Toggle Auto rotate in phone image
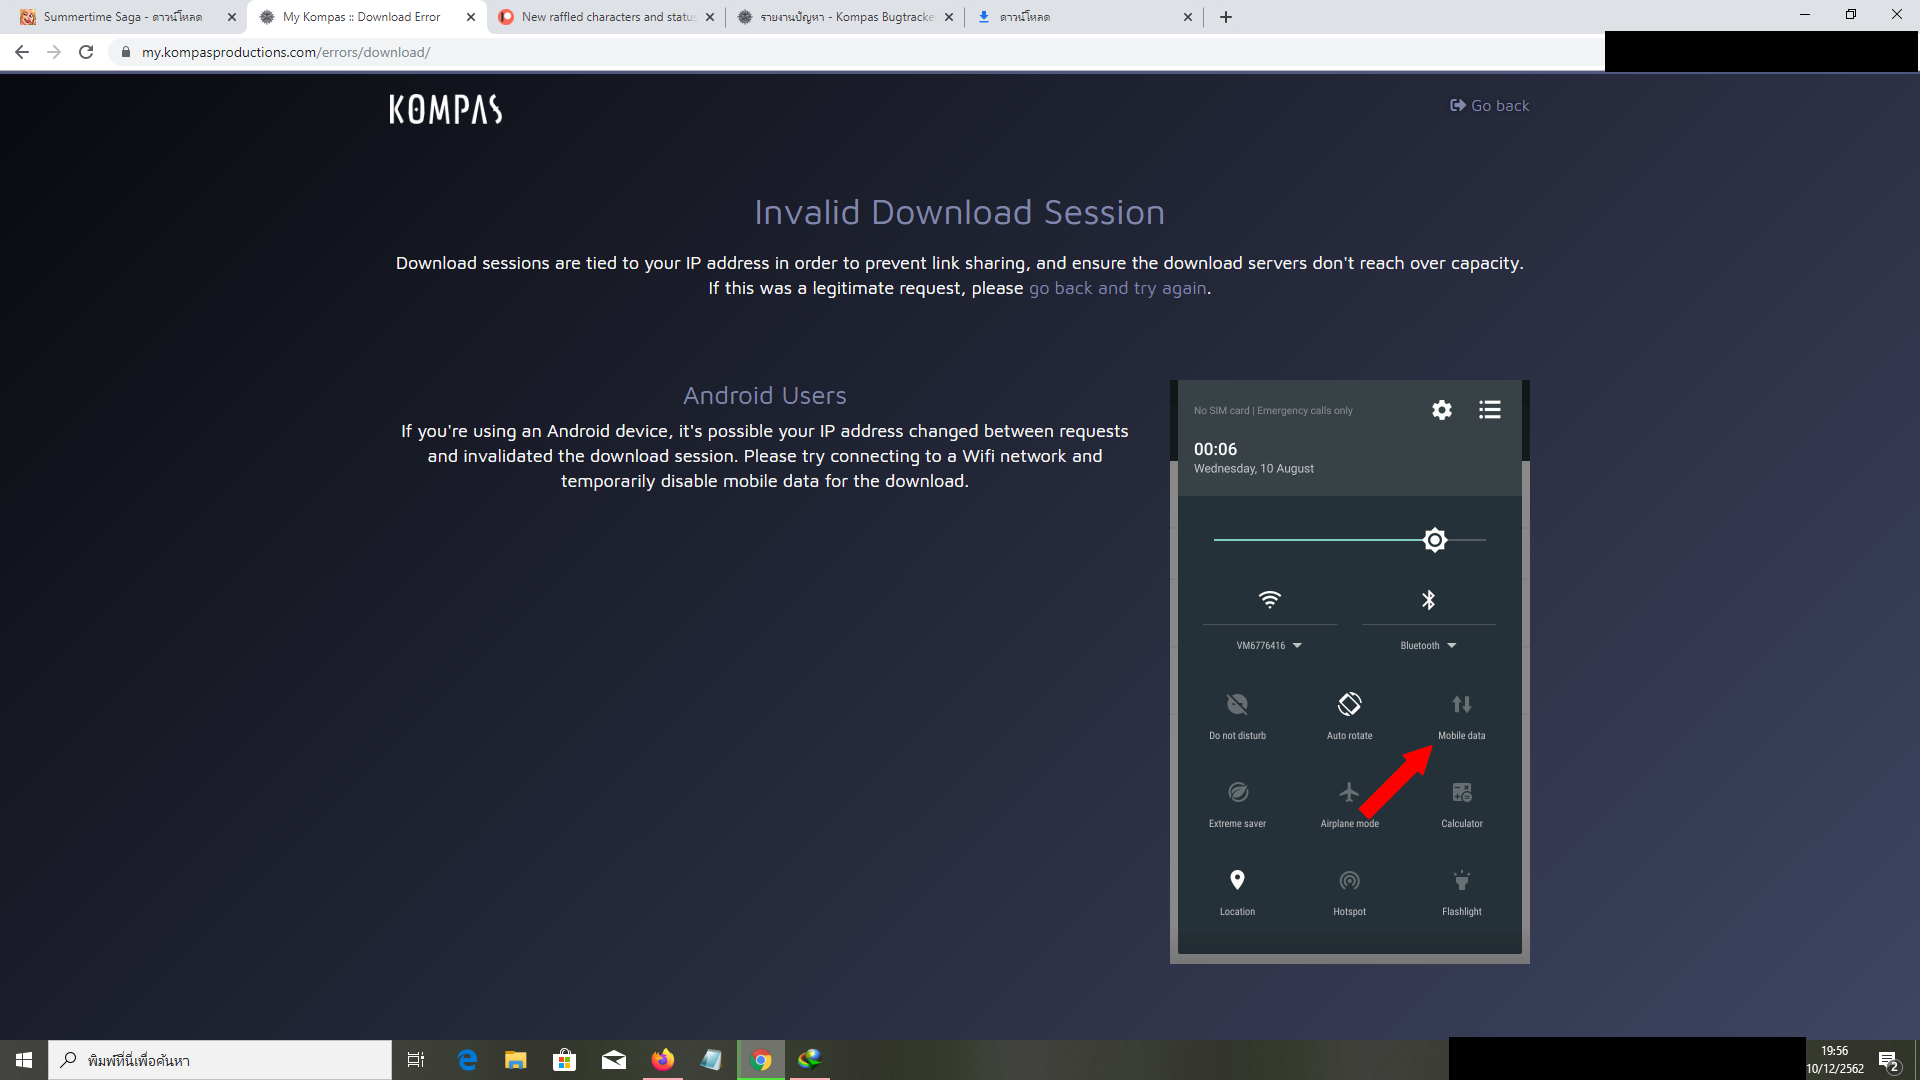 coord(1349,705)
